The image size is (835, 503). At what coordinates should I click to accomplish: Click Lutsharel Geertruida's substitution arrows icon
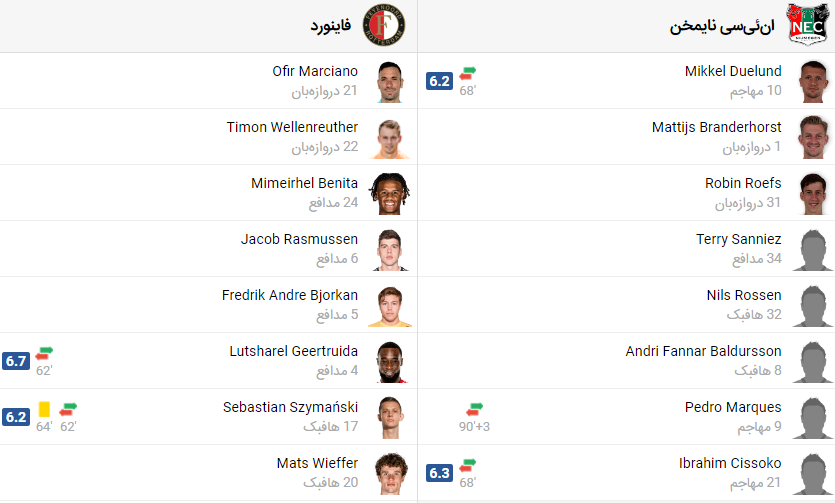[x=44, y=353]
